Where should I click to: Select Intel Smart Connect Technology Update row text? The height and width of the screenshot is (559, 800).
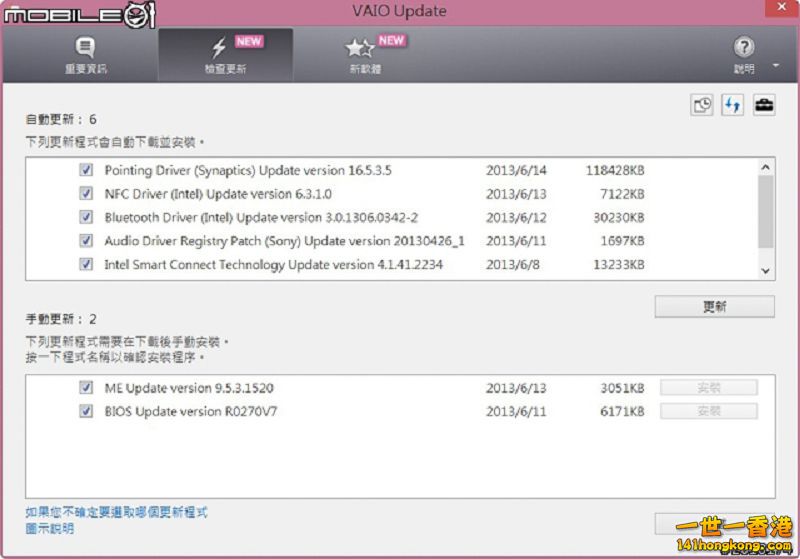(x=273, y=265)
